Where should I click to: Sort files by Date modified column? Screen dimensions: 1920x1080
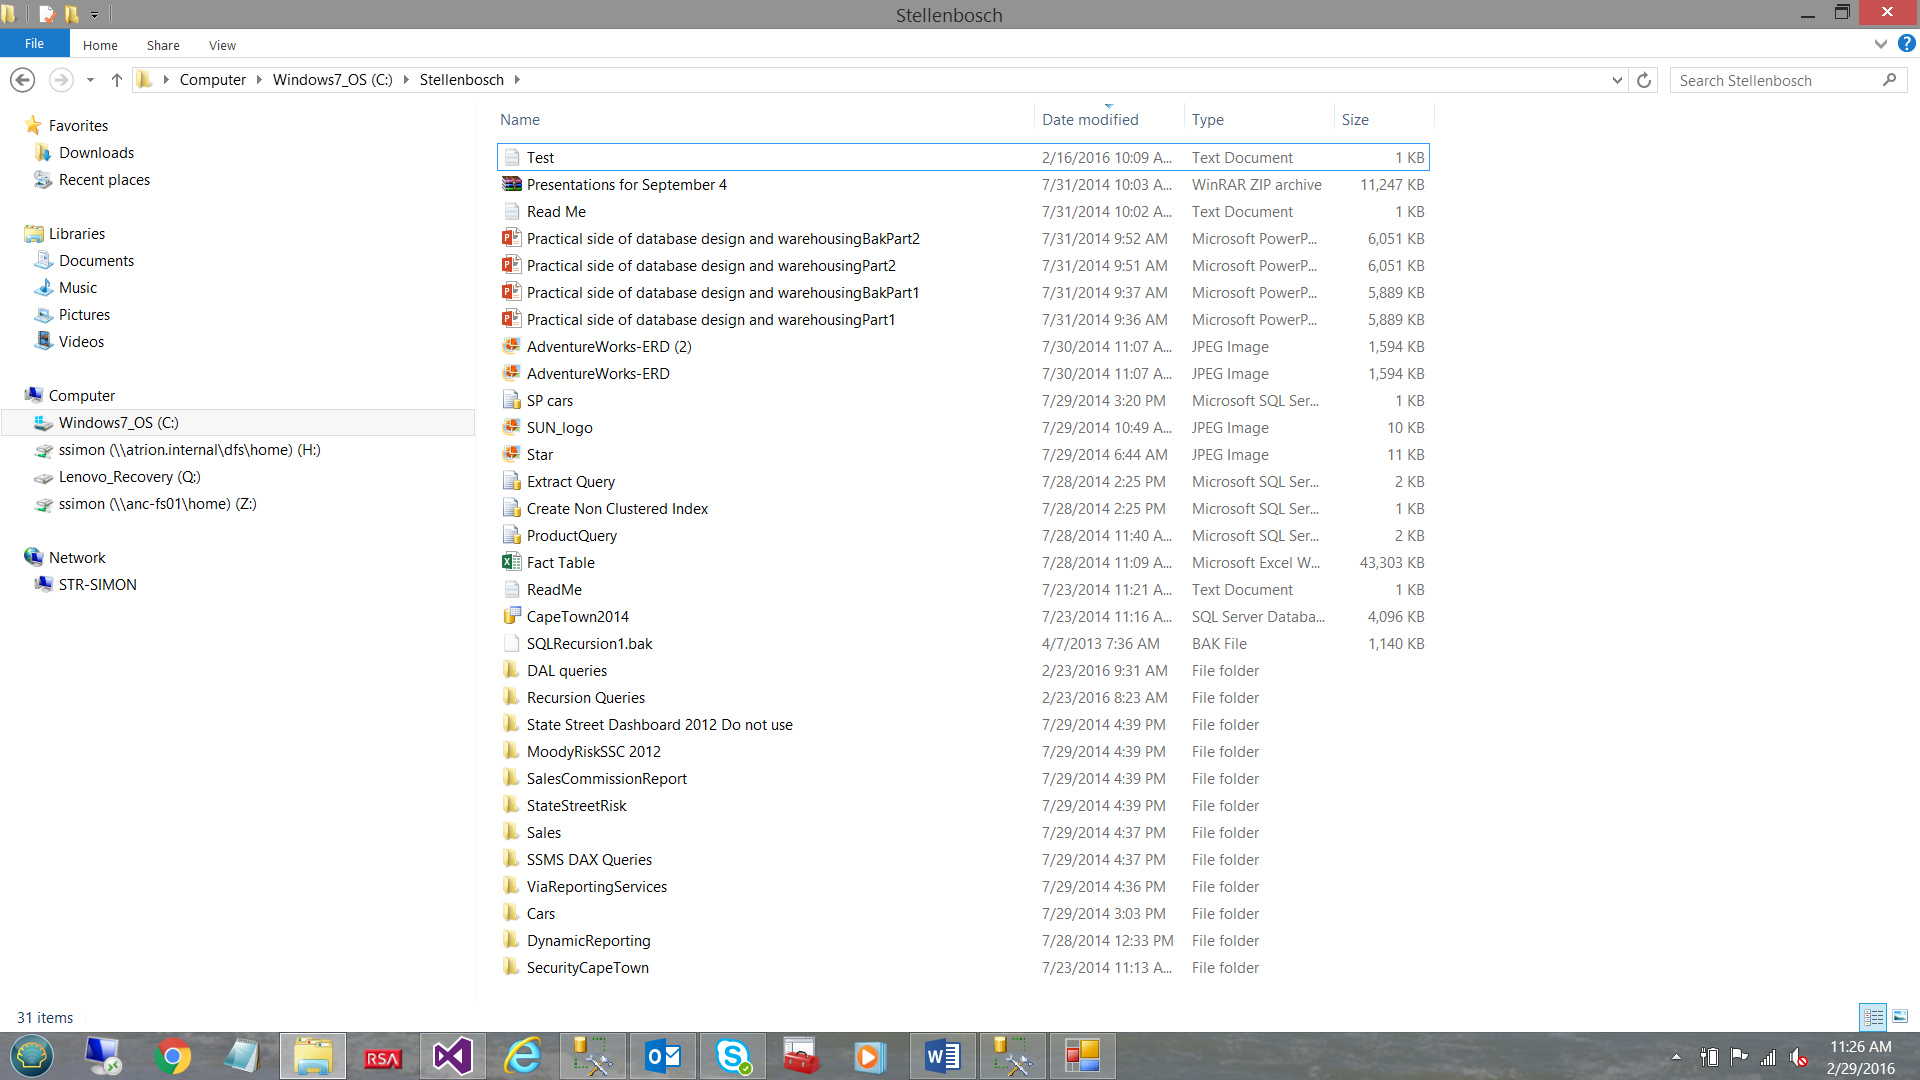click(1090, 120)
